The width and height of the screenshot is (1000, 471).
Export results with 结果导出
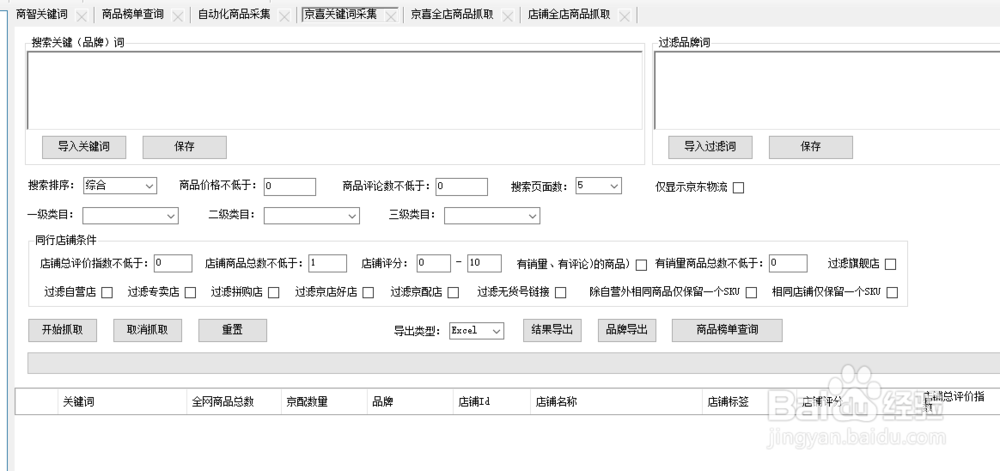(x=552, y=330)
